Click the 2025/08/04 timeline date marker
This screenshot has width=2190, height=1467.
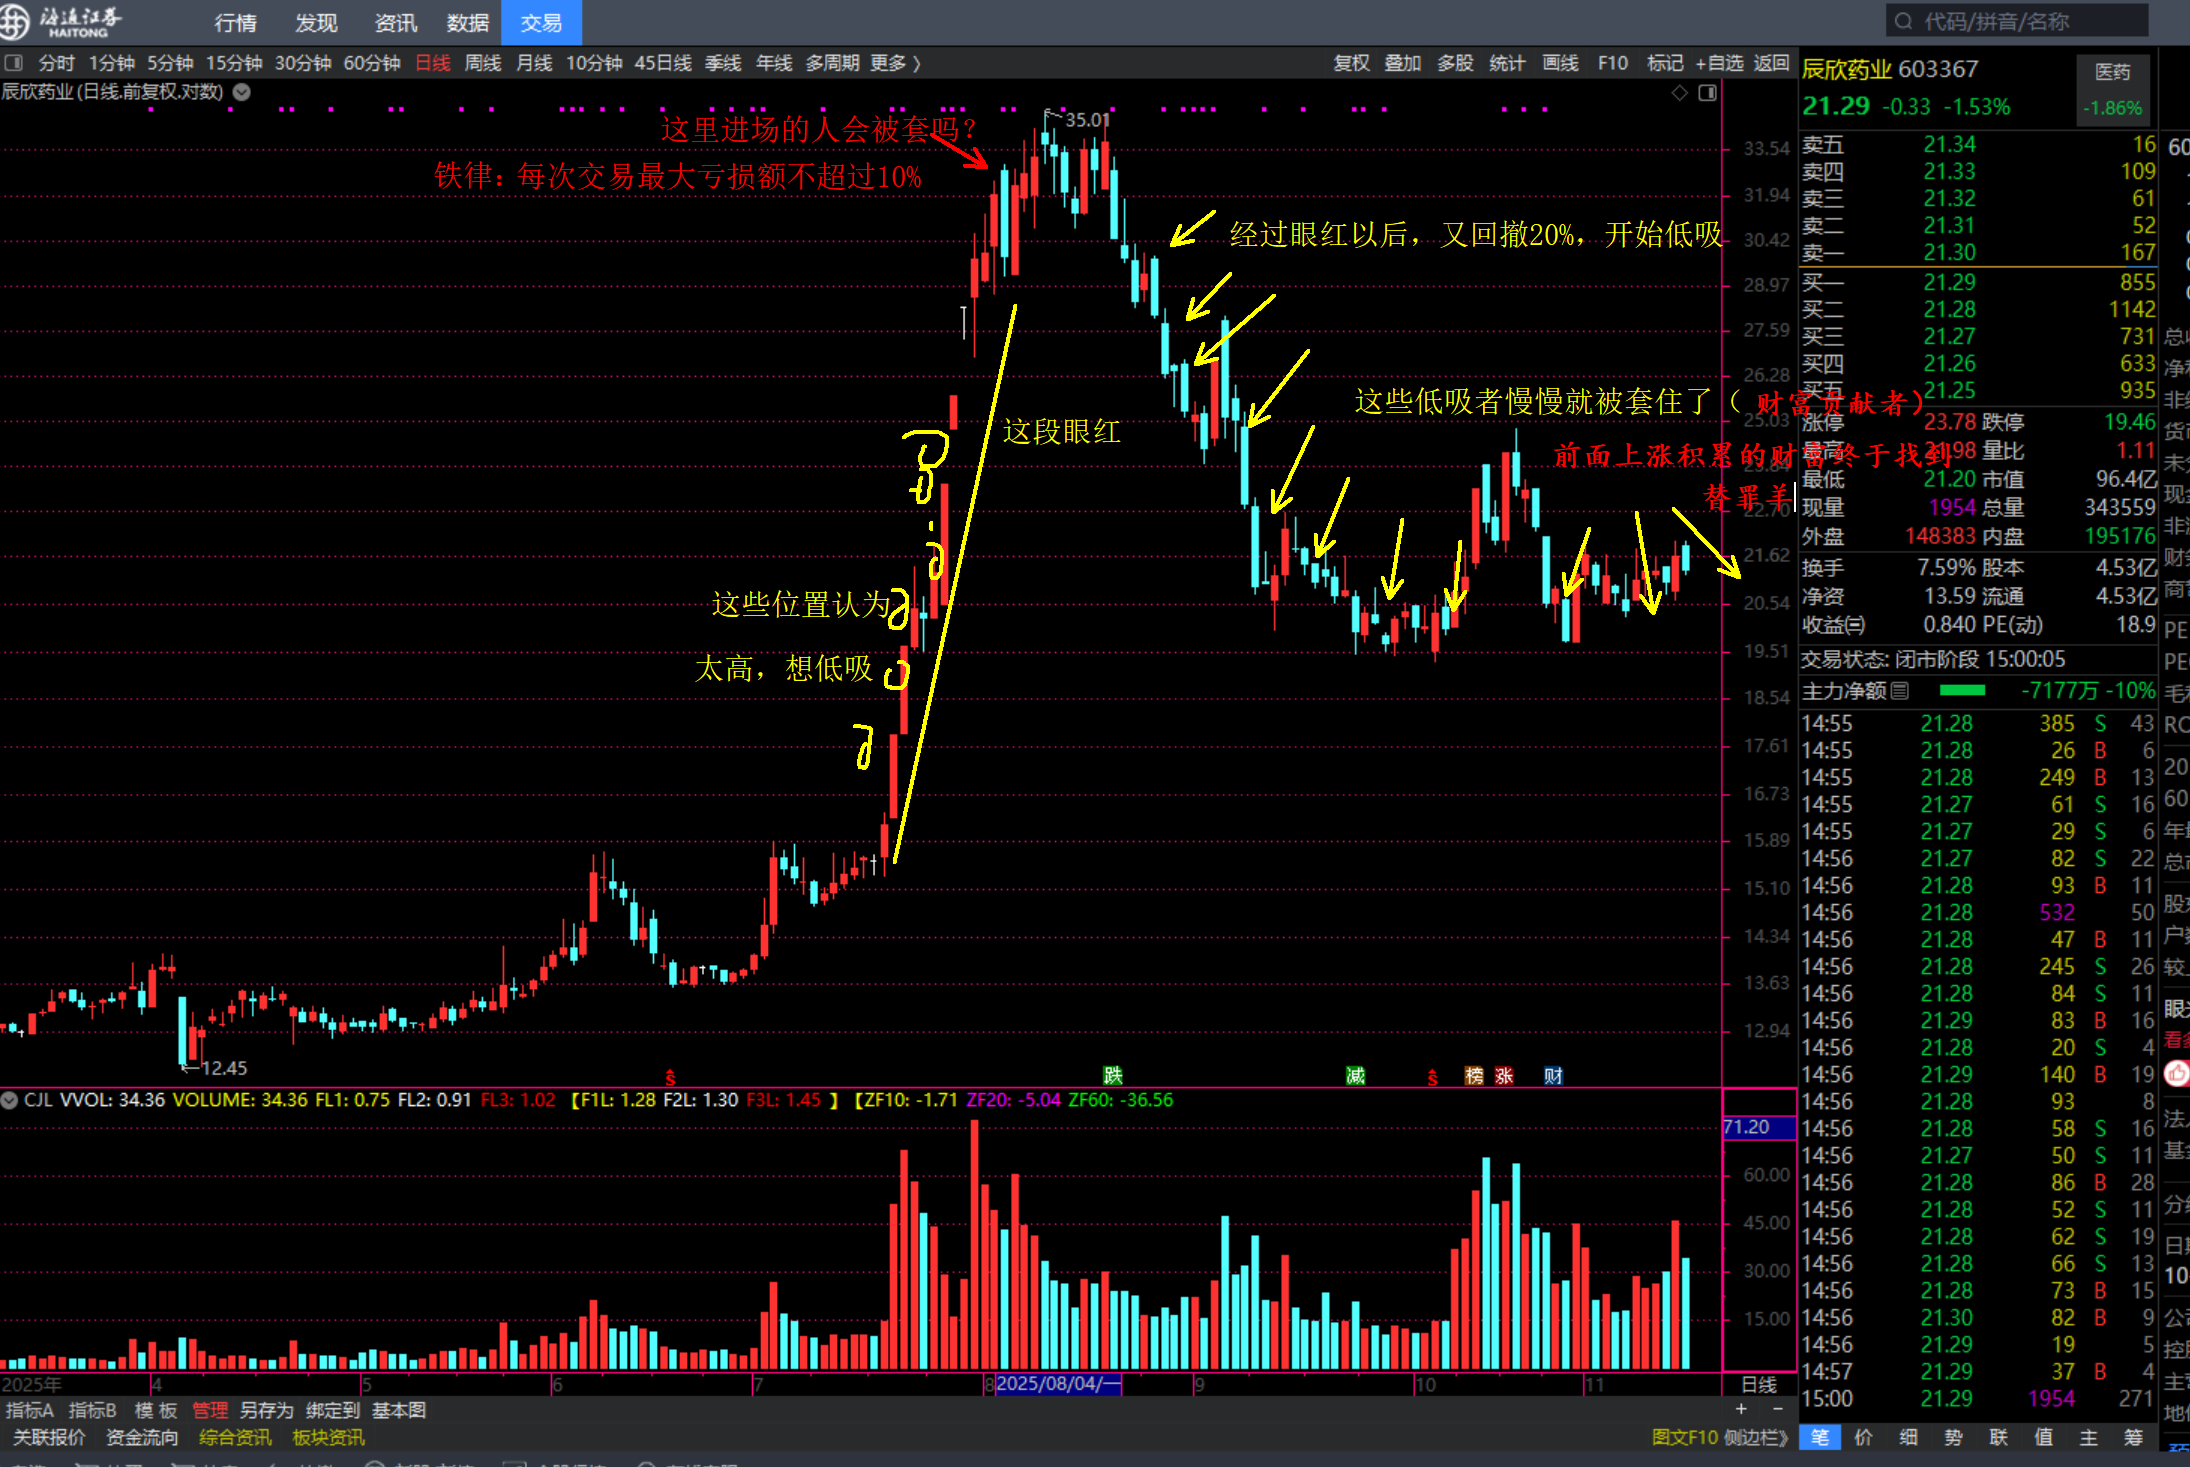[x=1058, y=1384]
